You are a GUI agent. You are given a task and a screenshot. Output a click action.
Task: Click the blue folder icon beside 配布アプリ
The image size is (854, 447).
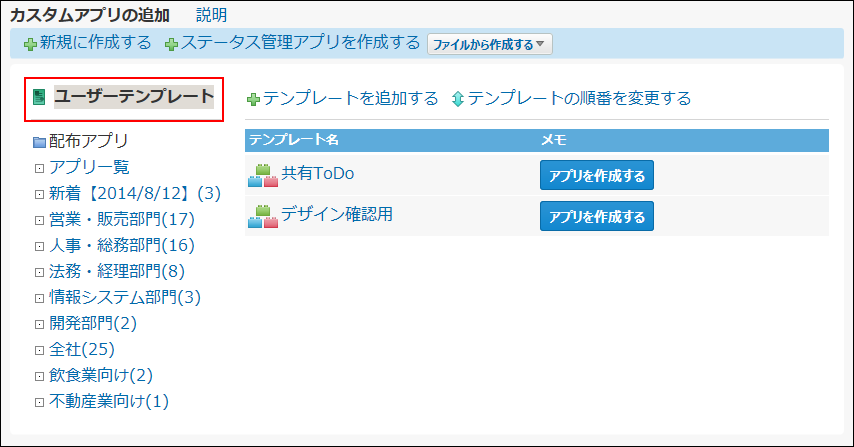(x=39, y=142)
